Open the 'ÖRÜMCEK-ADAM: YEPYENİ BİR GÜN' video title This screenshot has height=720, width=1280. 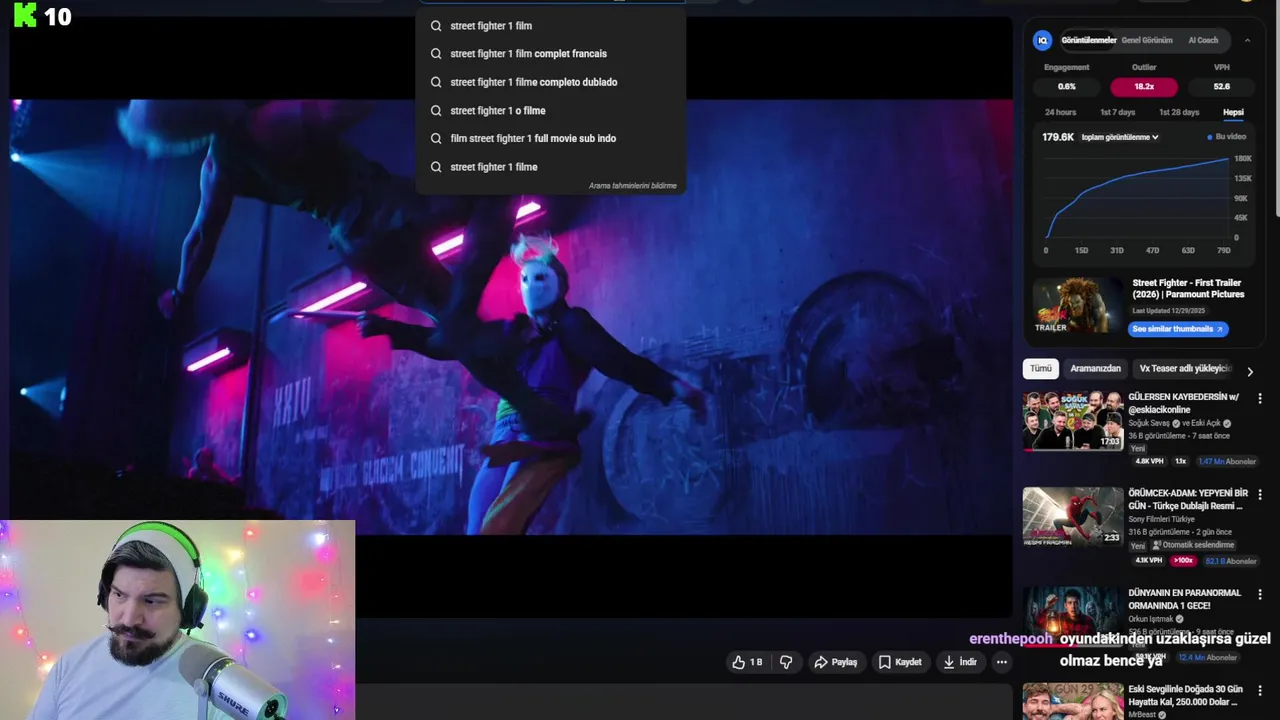point(1188,500)
